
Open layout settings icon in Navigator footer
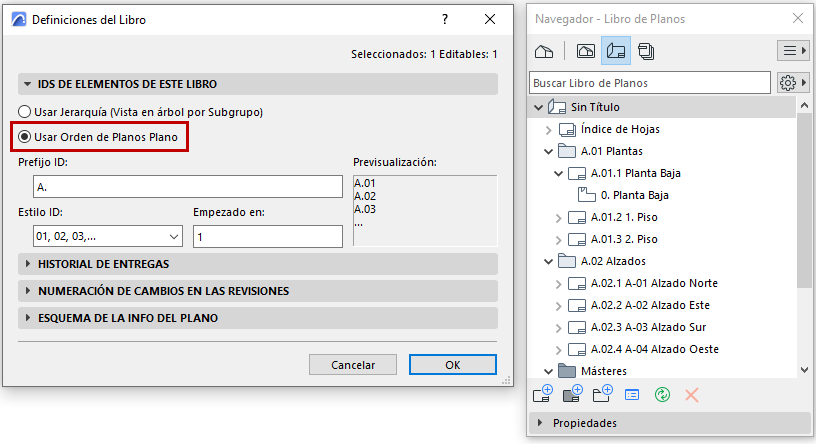click(x=632, y=395)
